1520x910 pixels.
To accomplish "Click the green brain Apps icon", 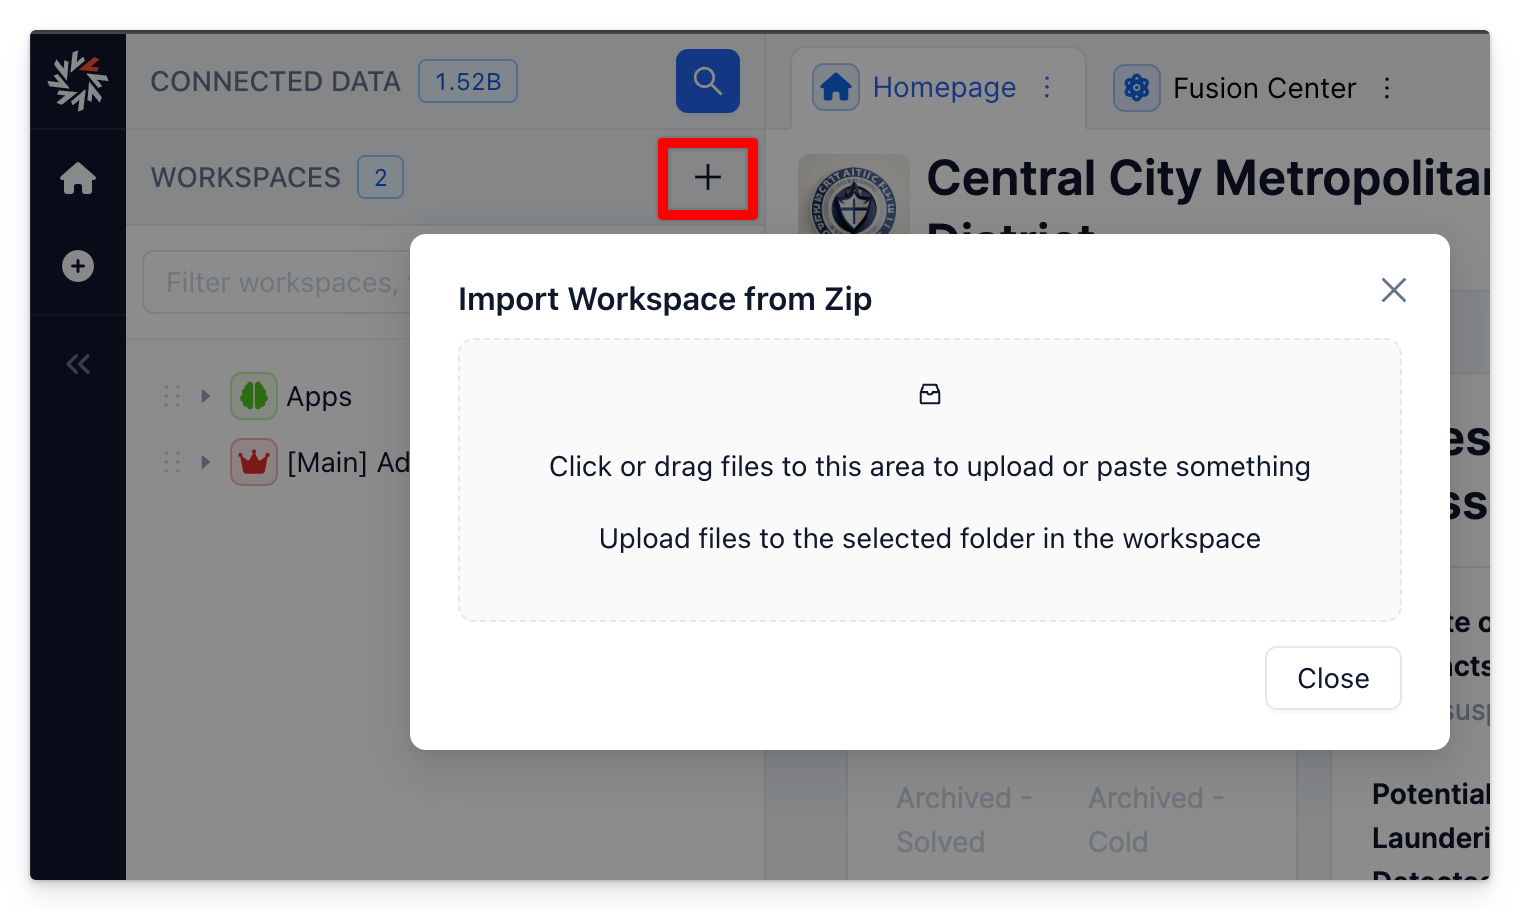I will 254,396.
